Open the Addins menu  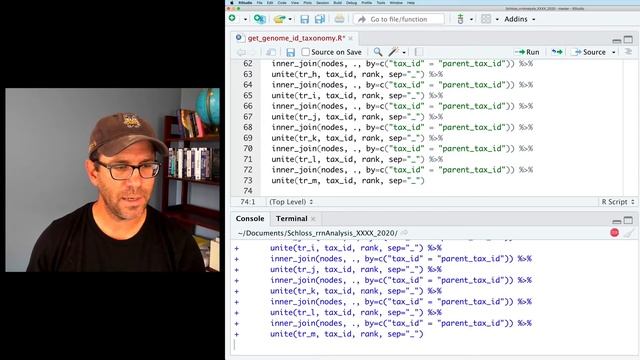[520, 19]
